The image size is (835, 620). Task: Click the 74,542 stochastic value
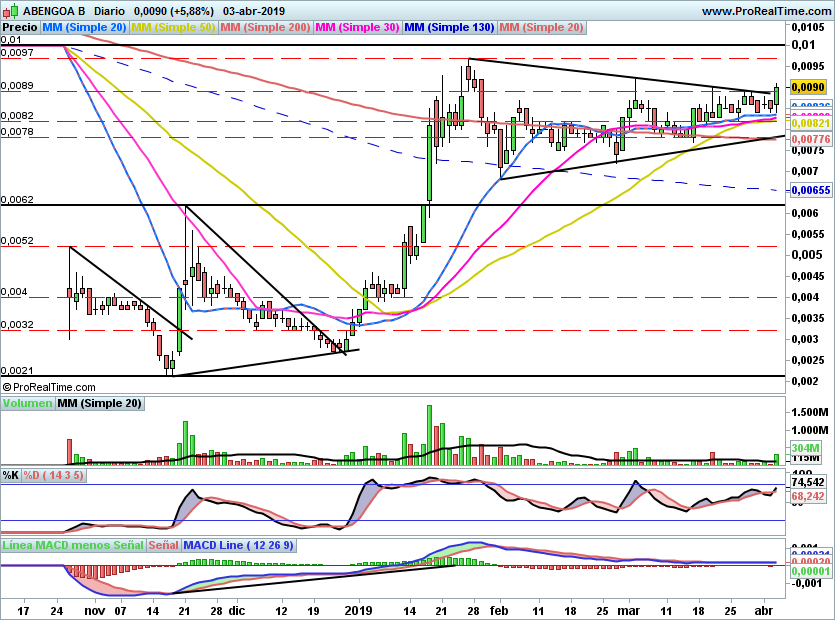tap(808, 483)
